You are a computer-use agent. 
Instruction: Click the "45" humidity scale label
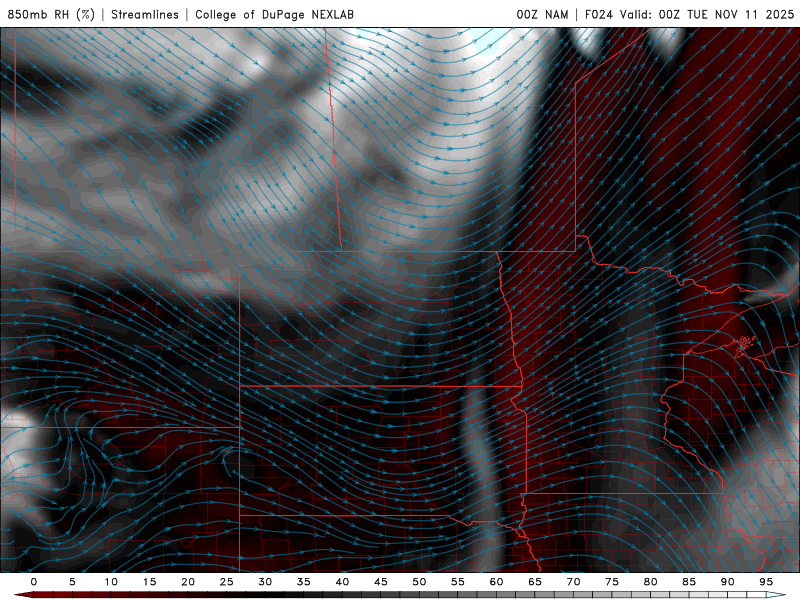click(381, 582)
